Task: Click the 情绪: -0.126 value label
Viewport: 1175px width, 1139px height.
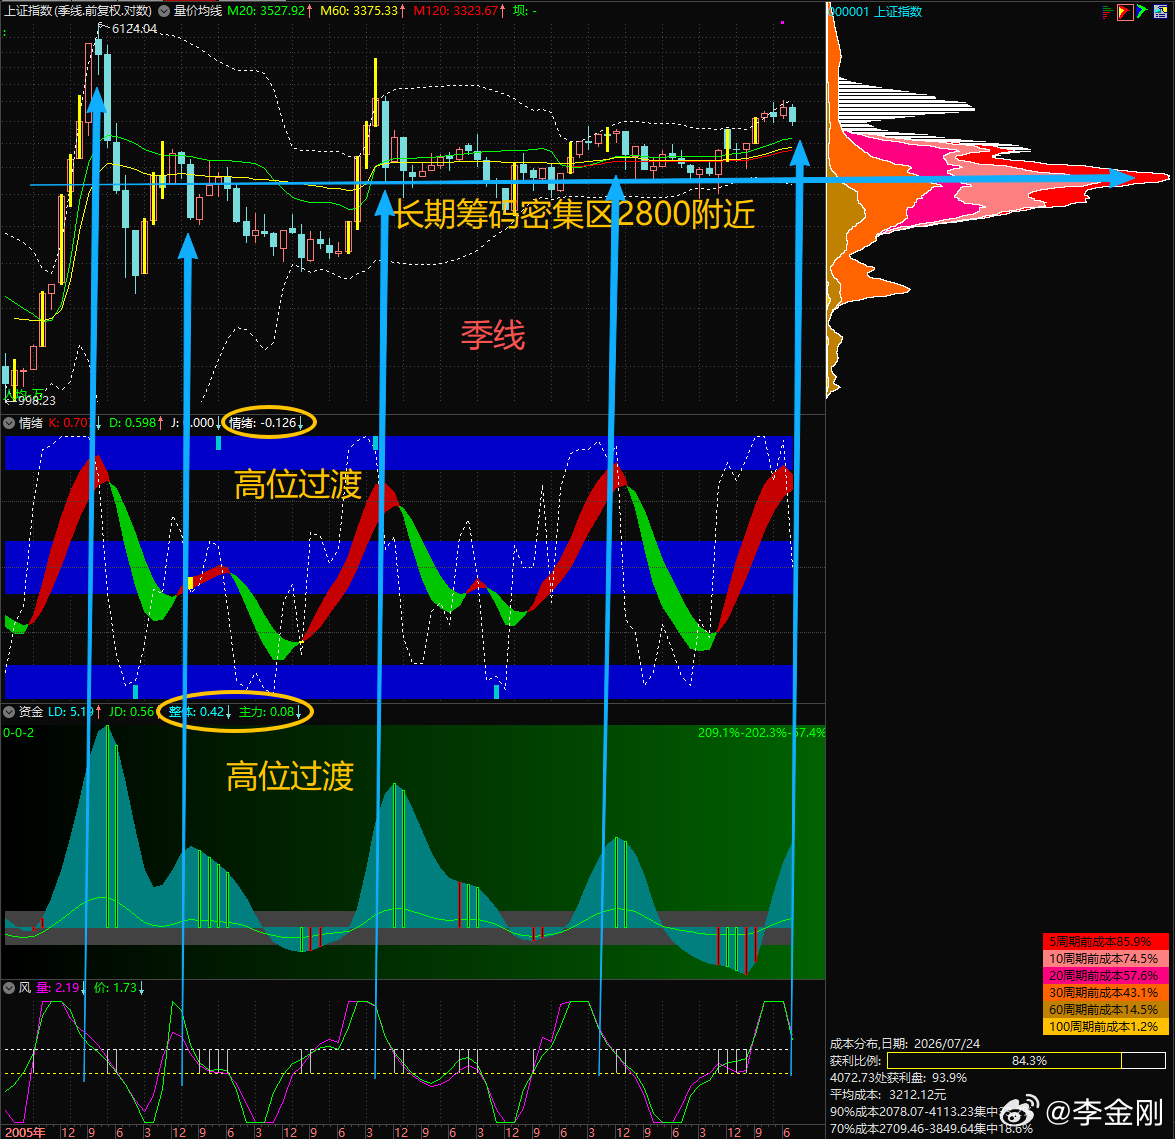Action: click(x=265, y=423)
